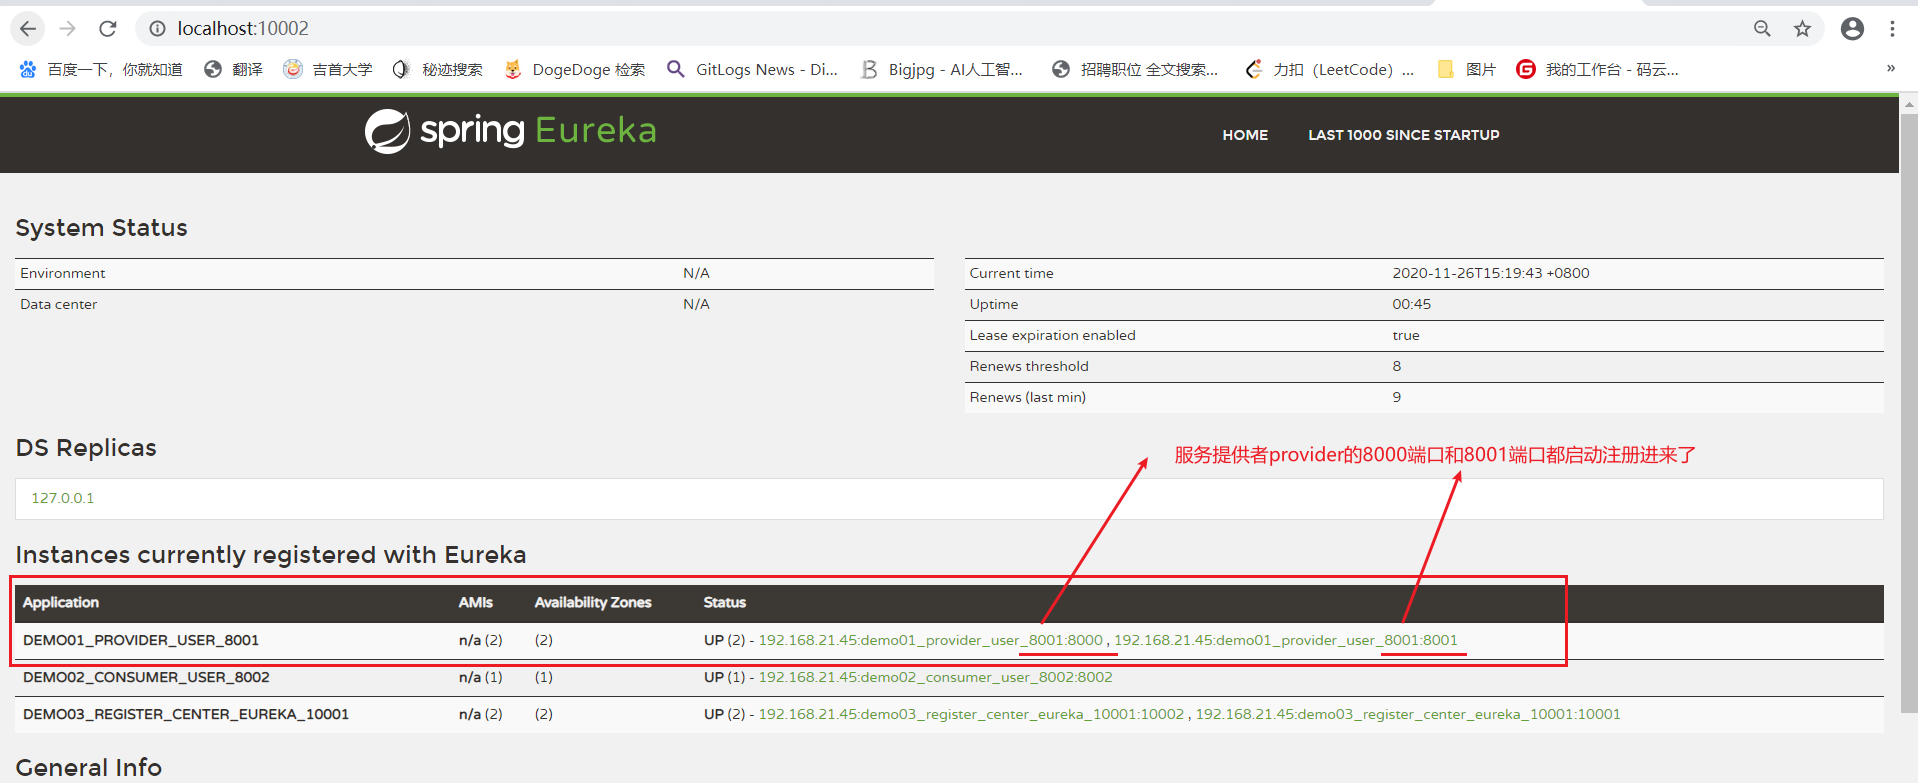Click the Renews (last min) row label

coord(1028,397)
